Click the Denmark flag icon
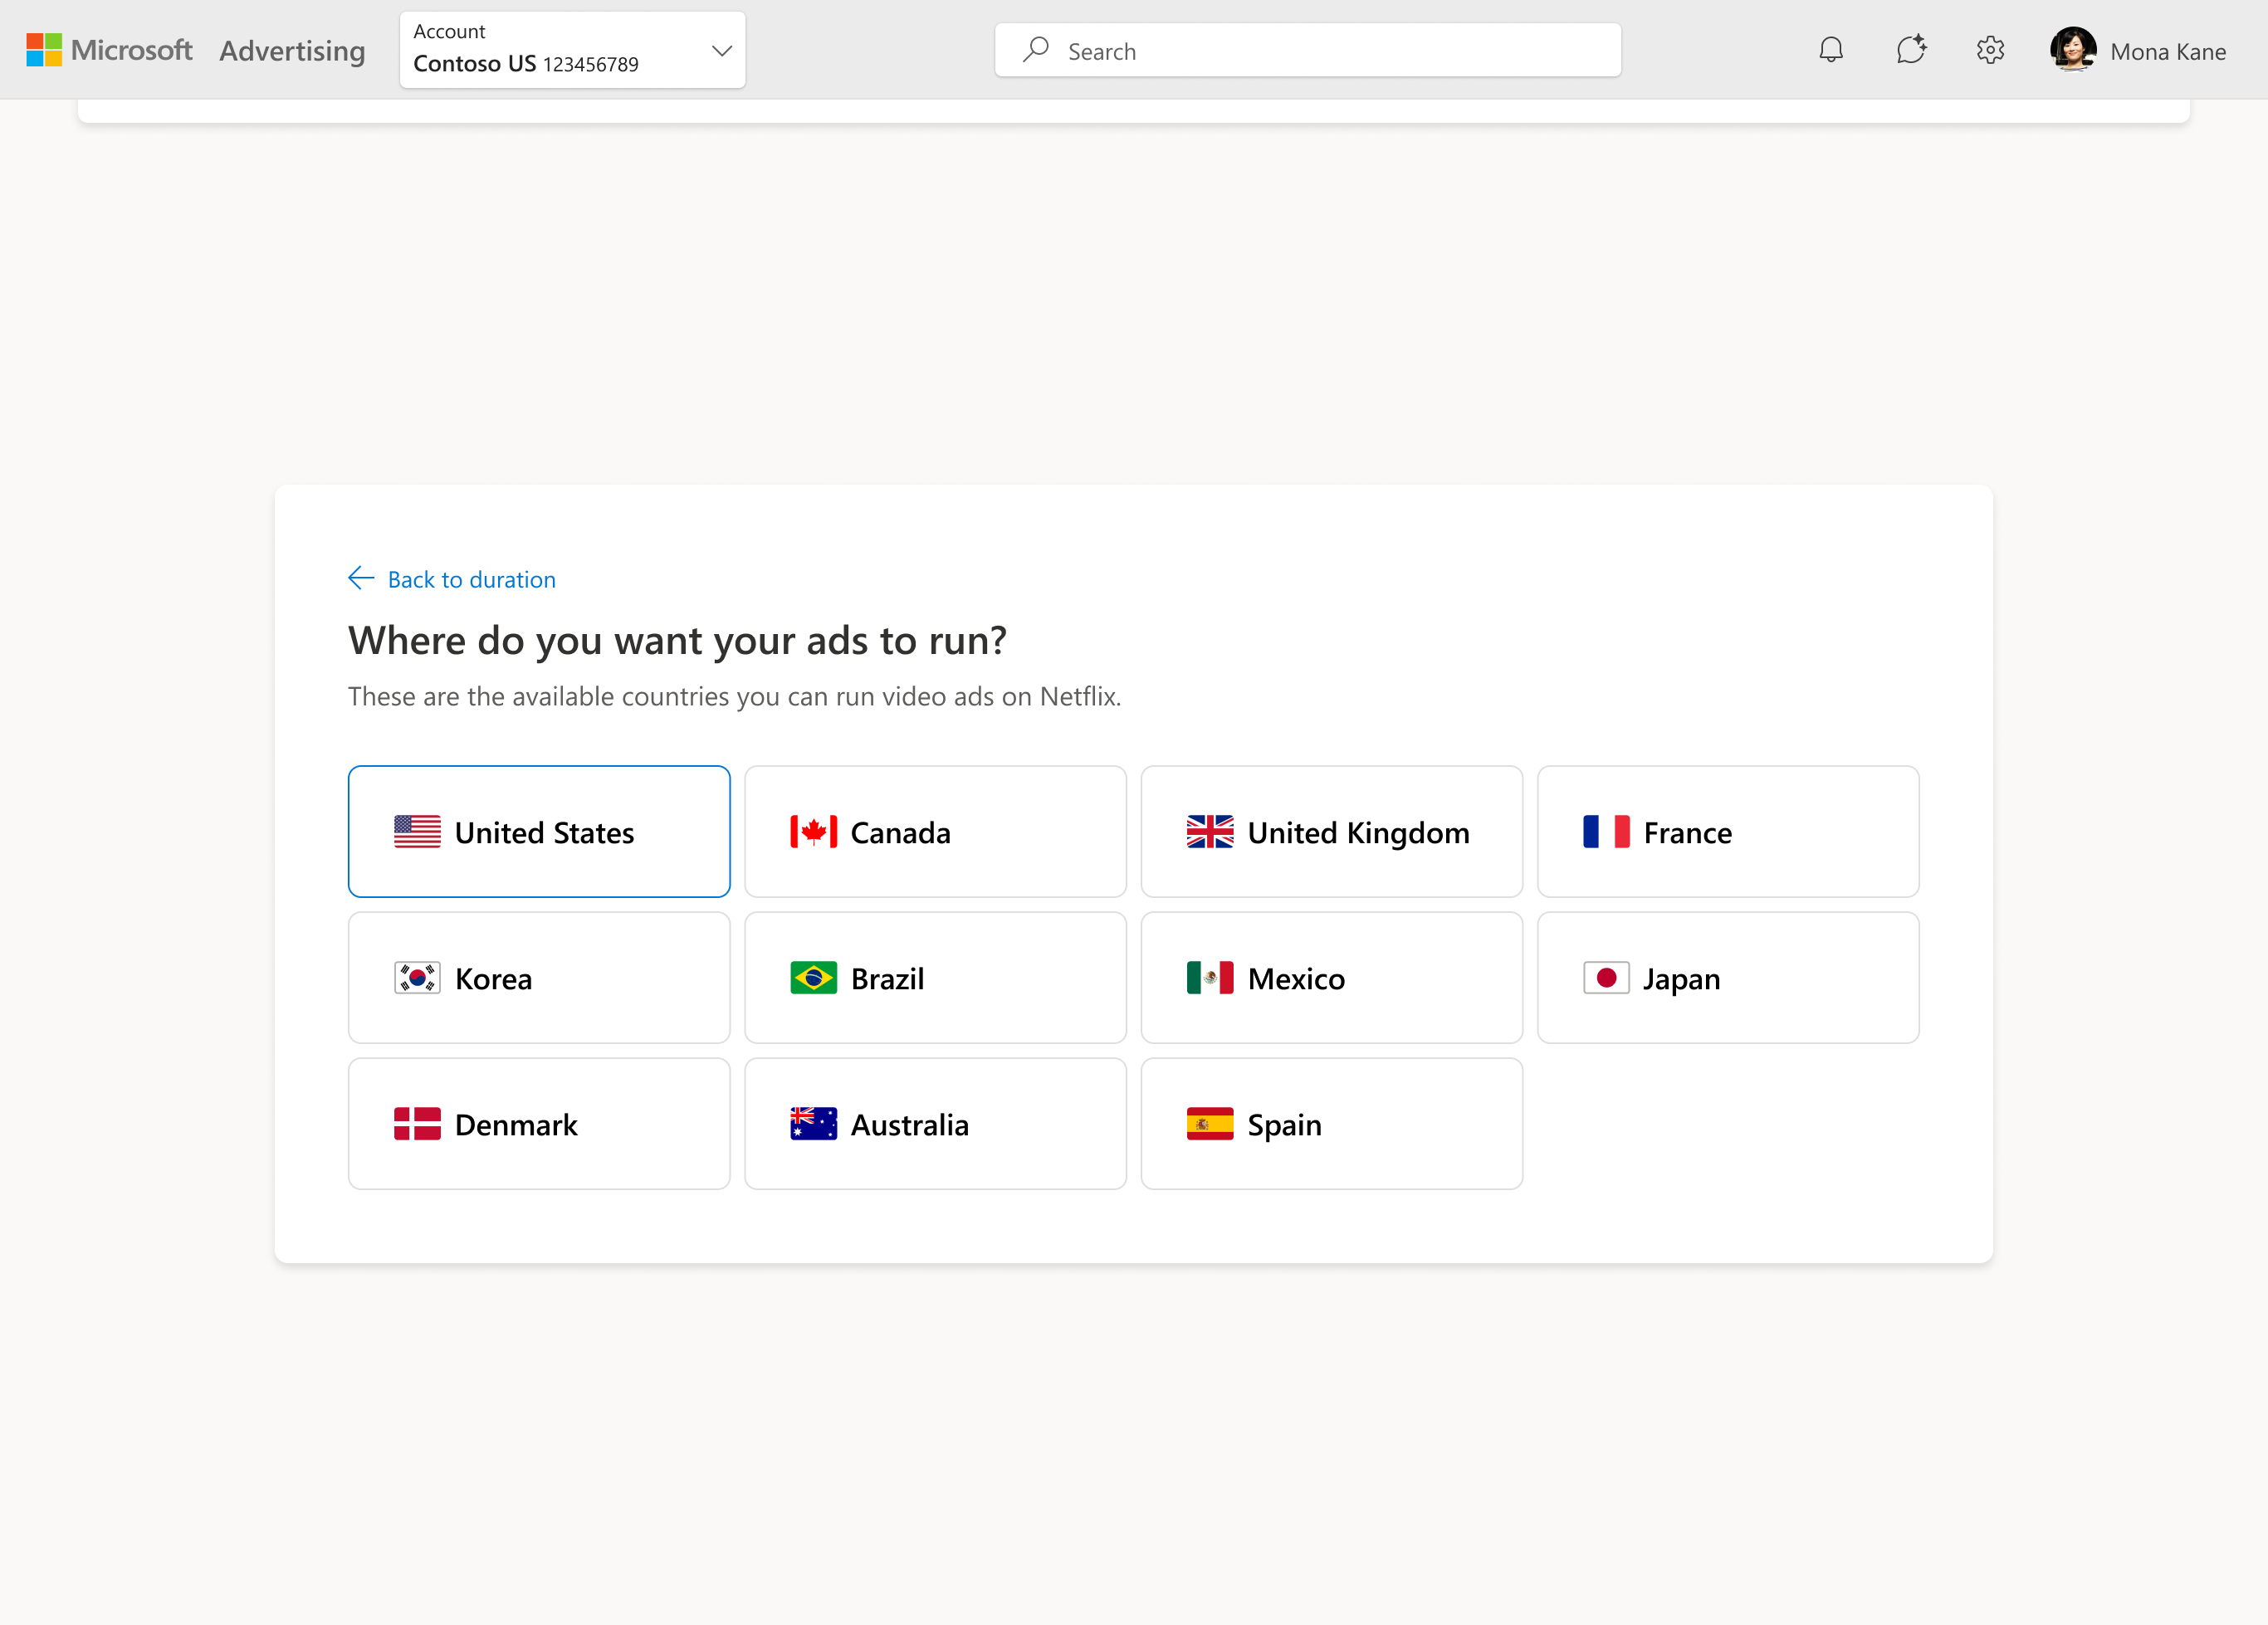 pos(417,1124)
